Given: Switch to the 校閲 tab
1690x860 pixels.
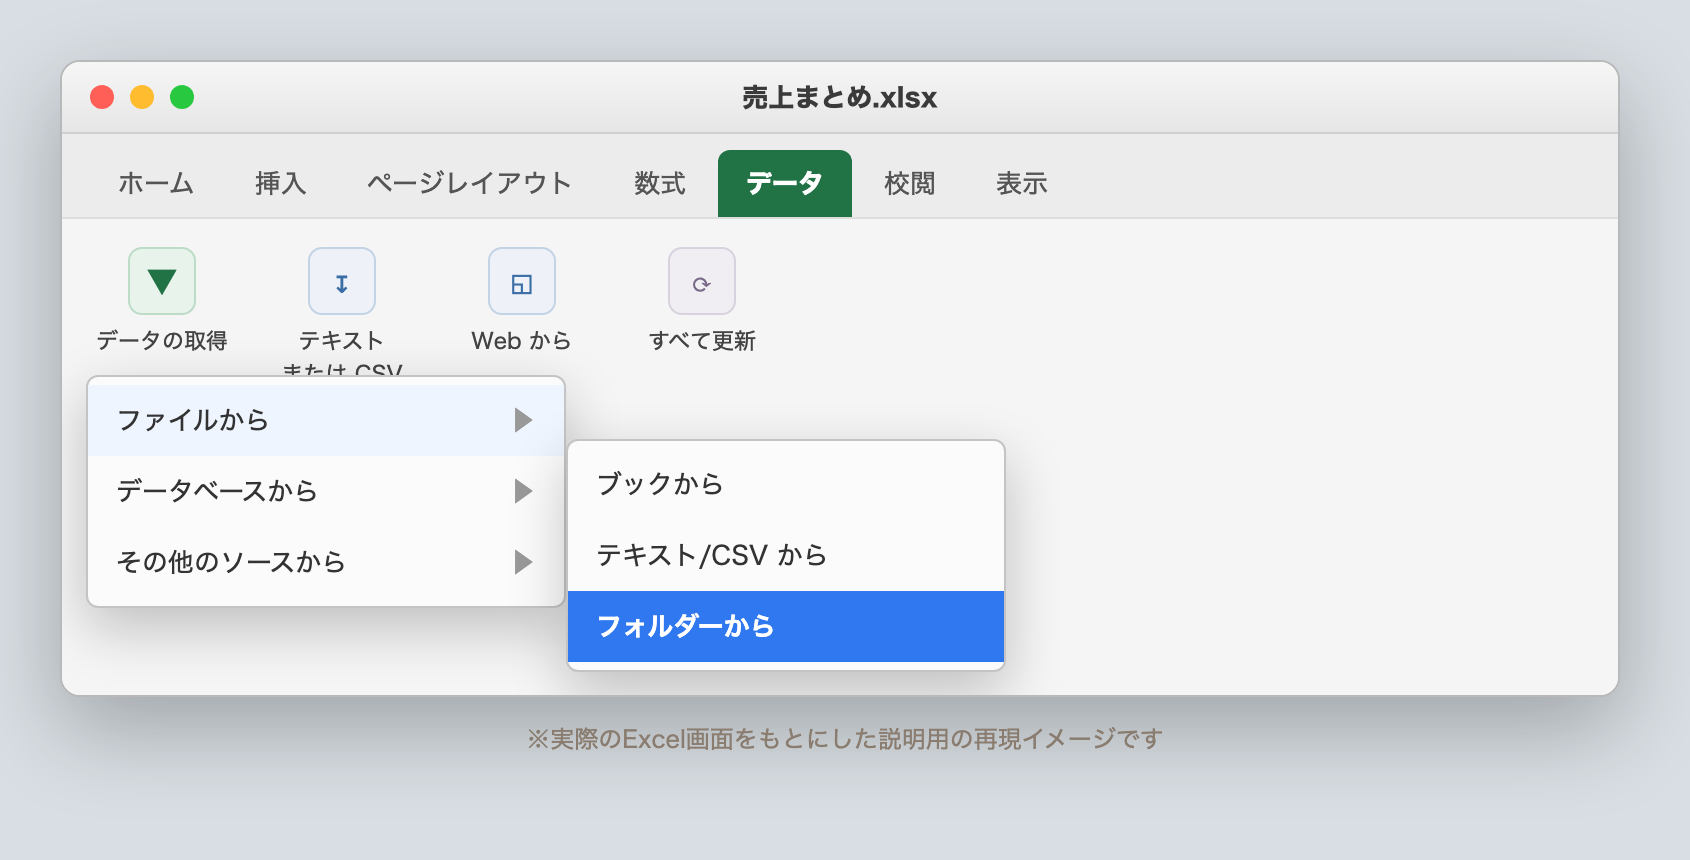Looking at the screenshot, I should [x=910, y=184].
